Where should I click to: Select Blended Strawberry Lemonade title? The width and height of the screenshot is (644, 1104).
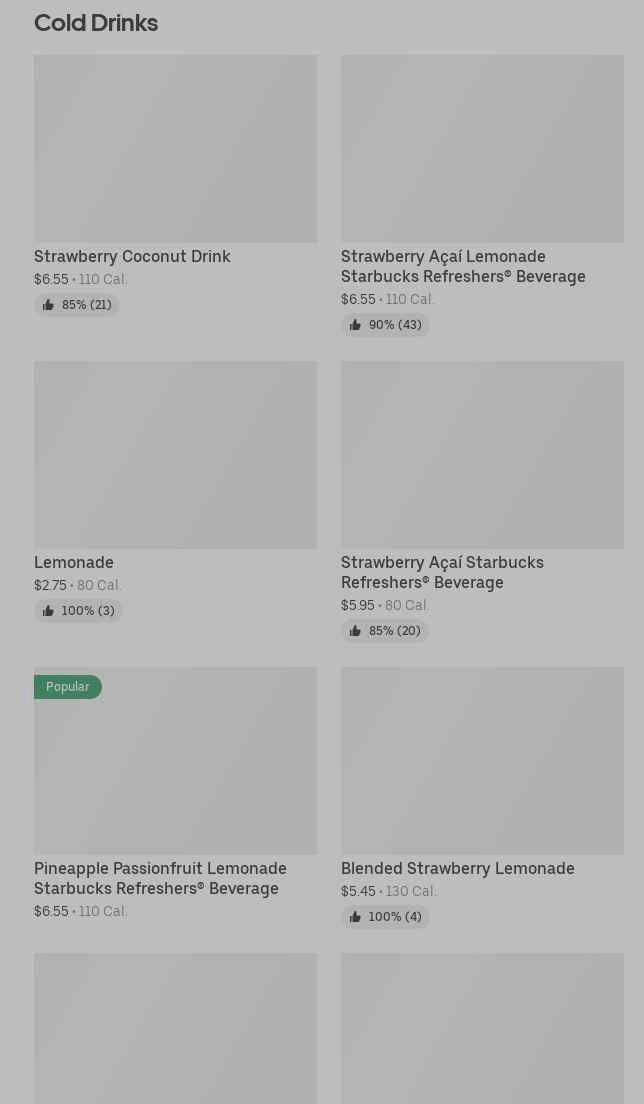[x=457, y=868]
